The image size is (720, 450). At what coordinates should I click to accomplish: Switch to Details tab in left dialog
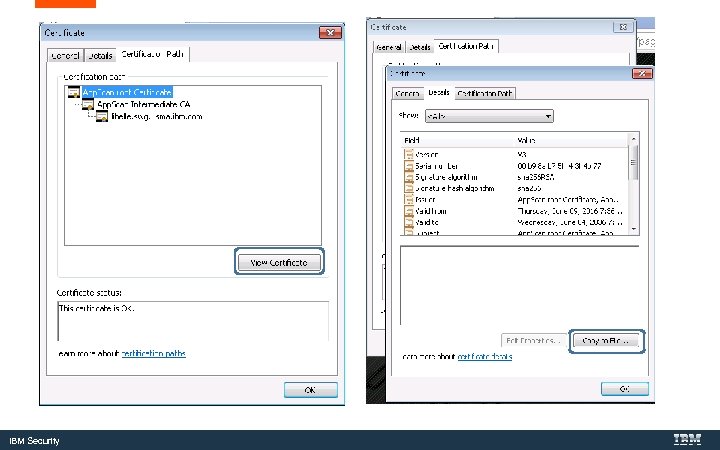(100, 56)
